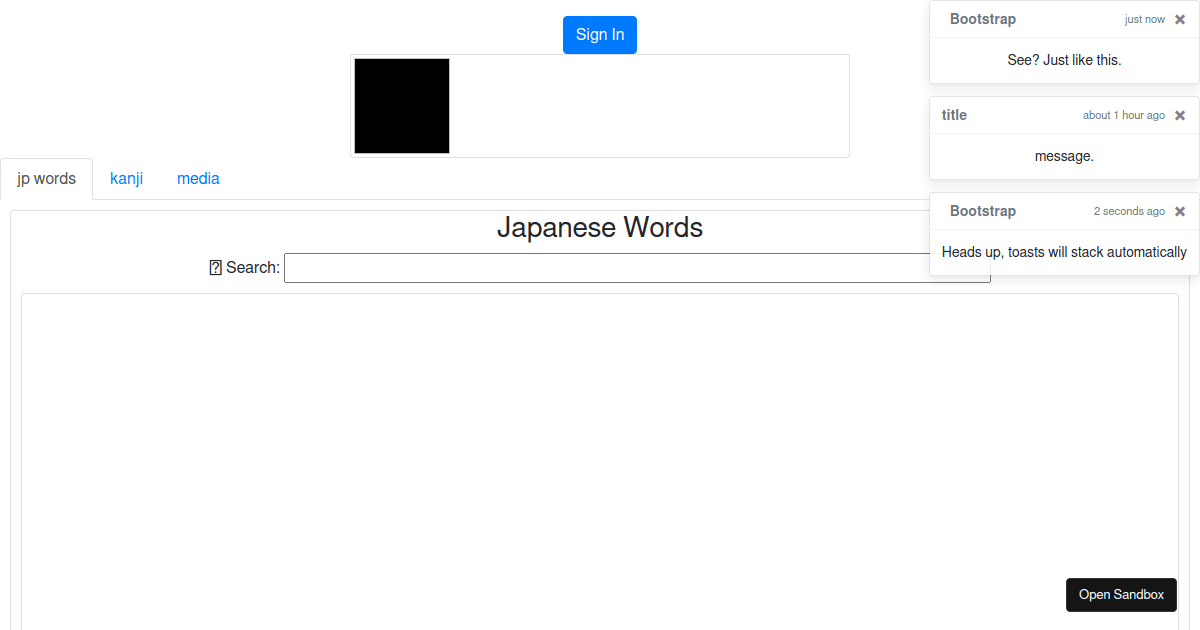The width and height of the screenshot is (1200, 630).
Task: Open the media tab
Action: (198, 178)
